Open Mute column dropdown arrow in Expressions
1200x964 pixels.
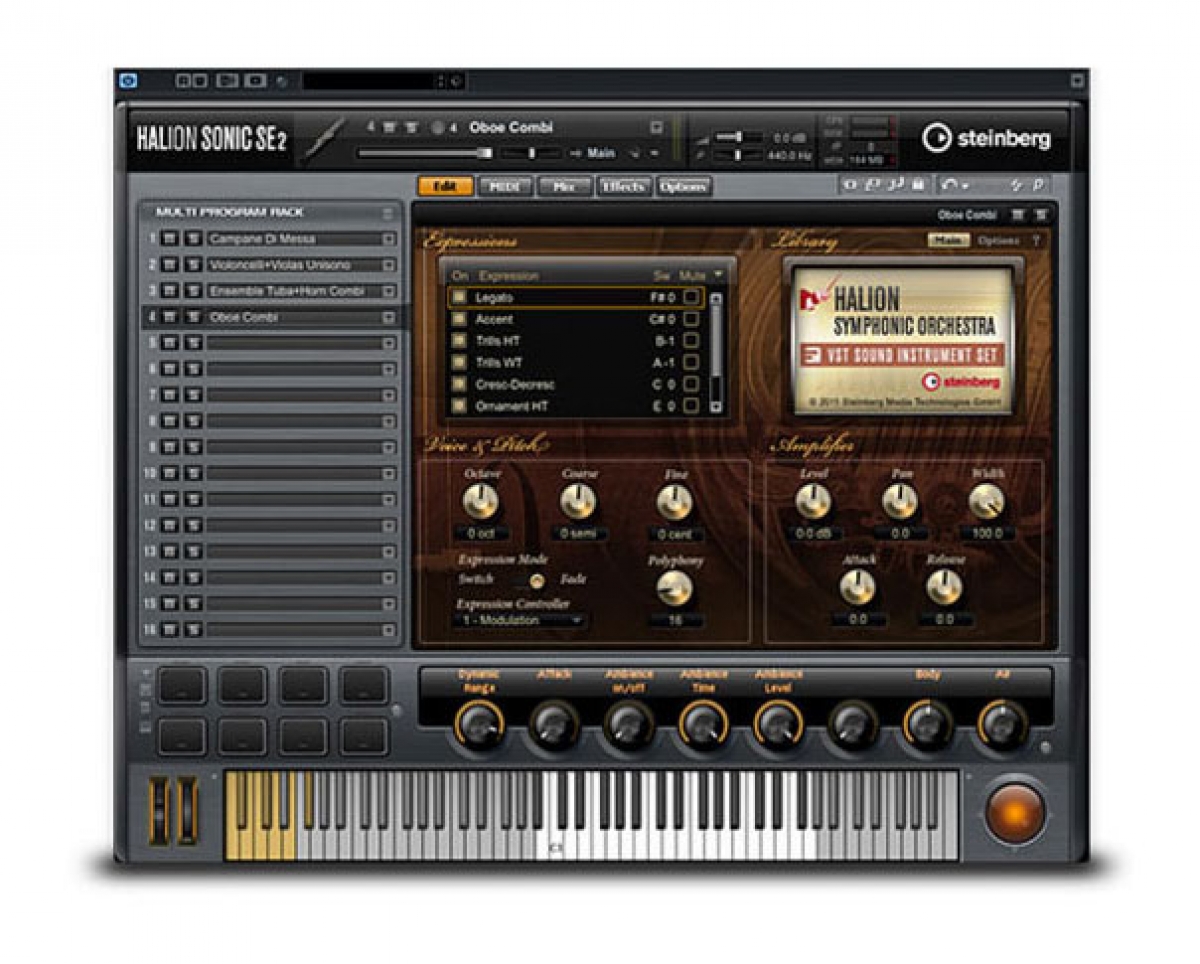tap(718, 274)
